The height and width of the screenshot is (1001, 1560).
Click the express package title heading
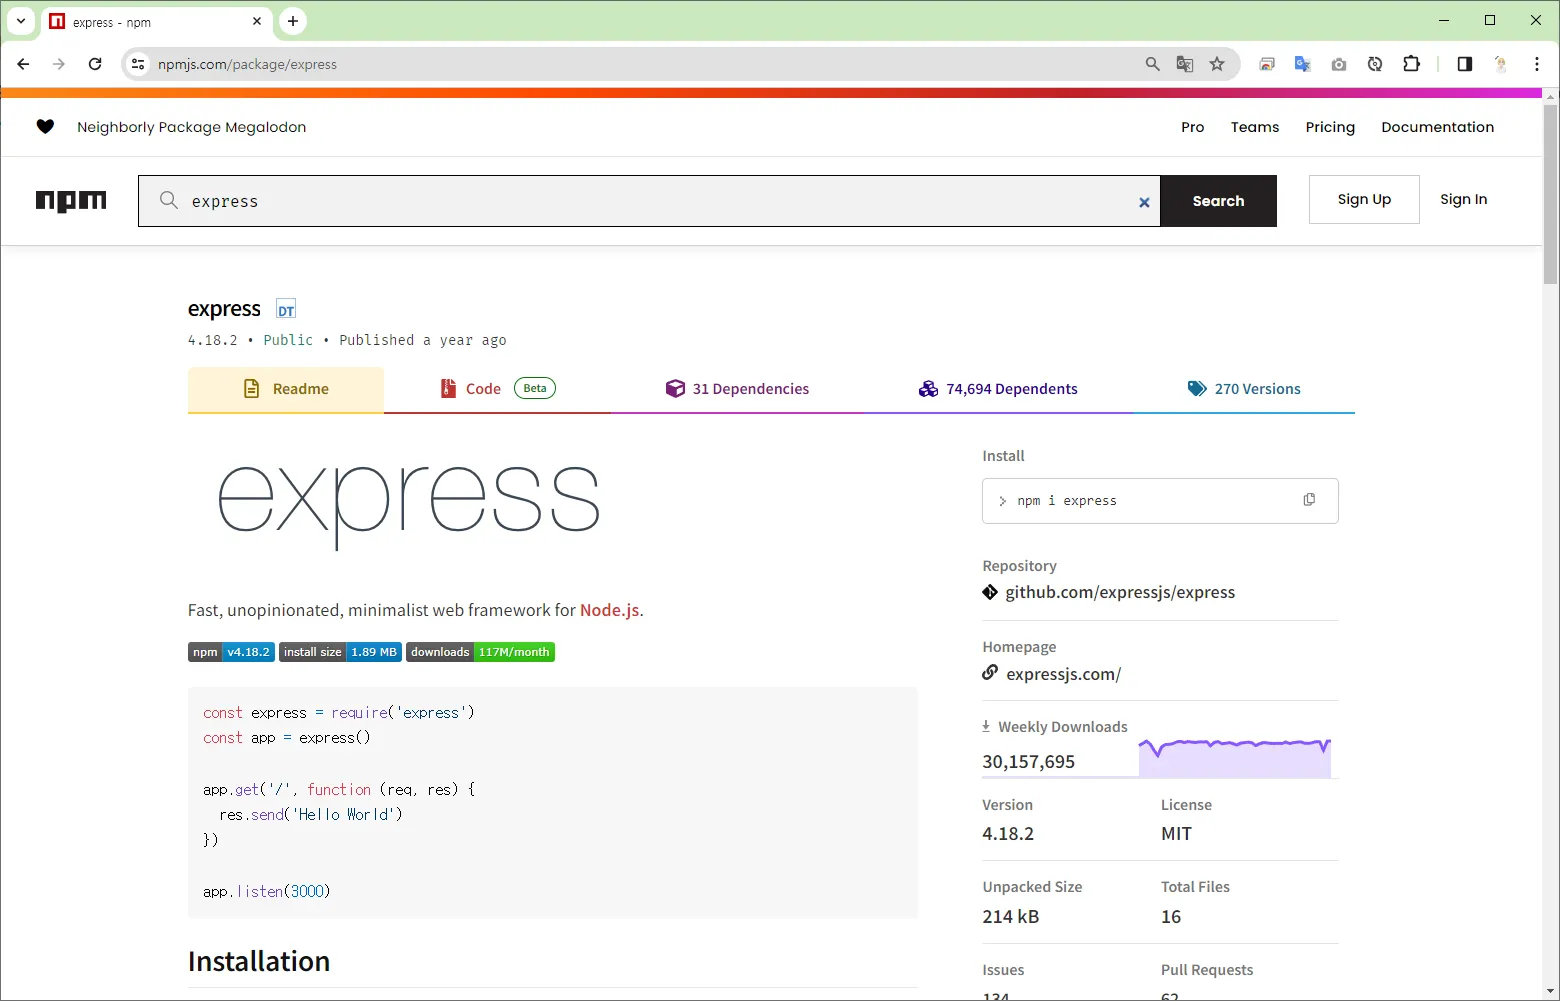pos(224,309)
